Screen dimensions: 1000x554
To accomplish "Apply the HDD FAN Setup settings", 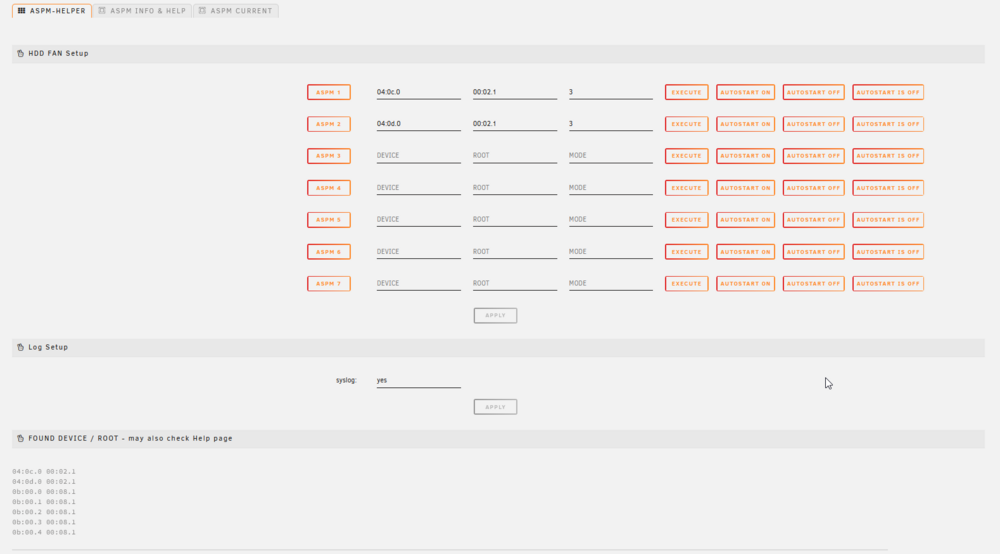I will click(495, 316).
